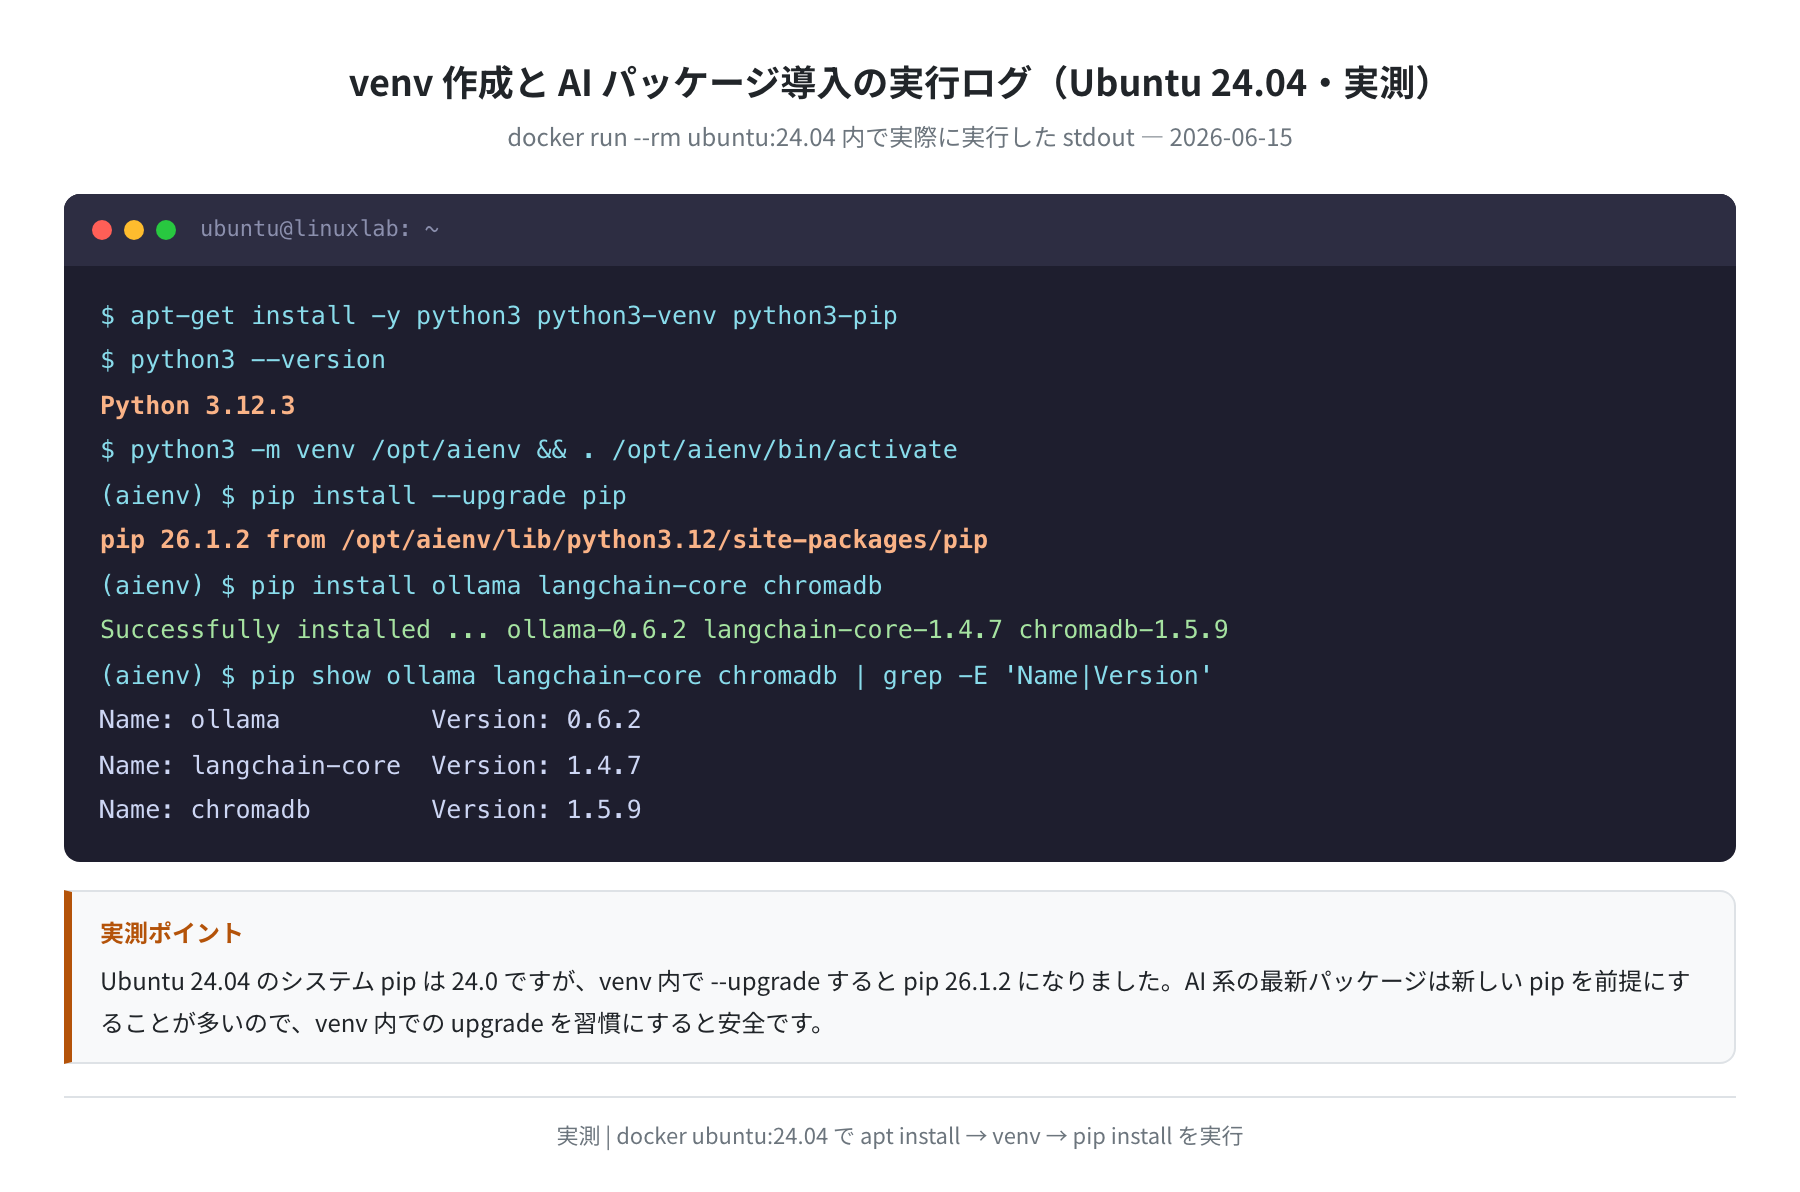This screenshot has height=1192, width=1800.
Task: Click the python3 -m venv /opt/aienv command line
Action: click(528, 450)
